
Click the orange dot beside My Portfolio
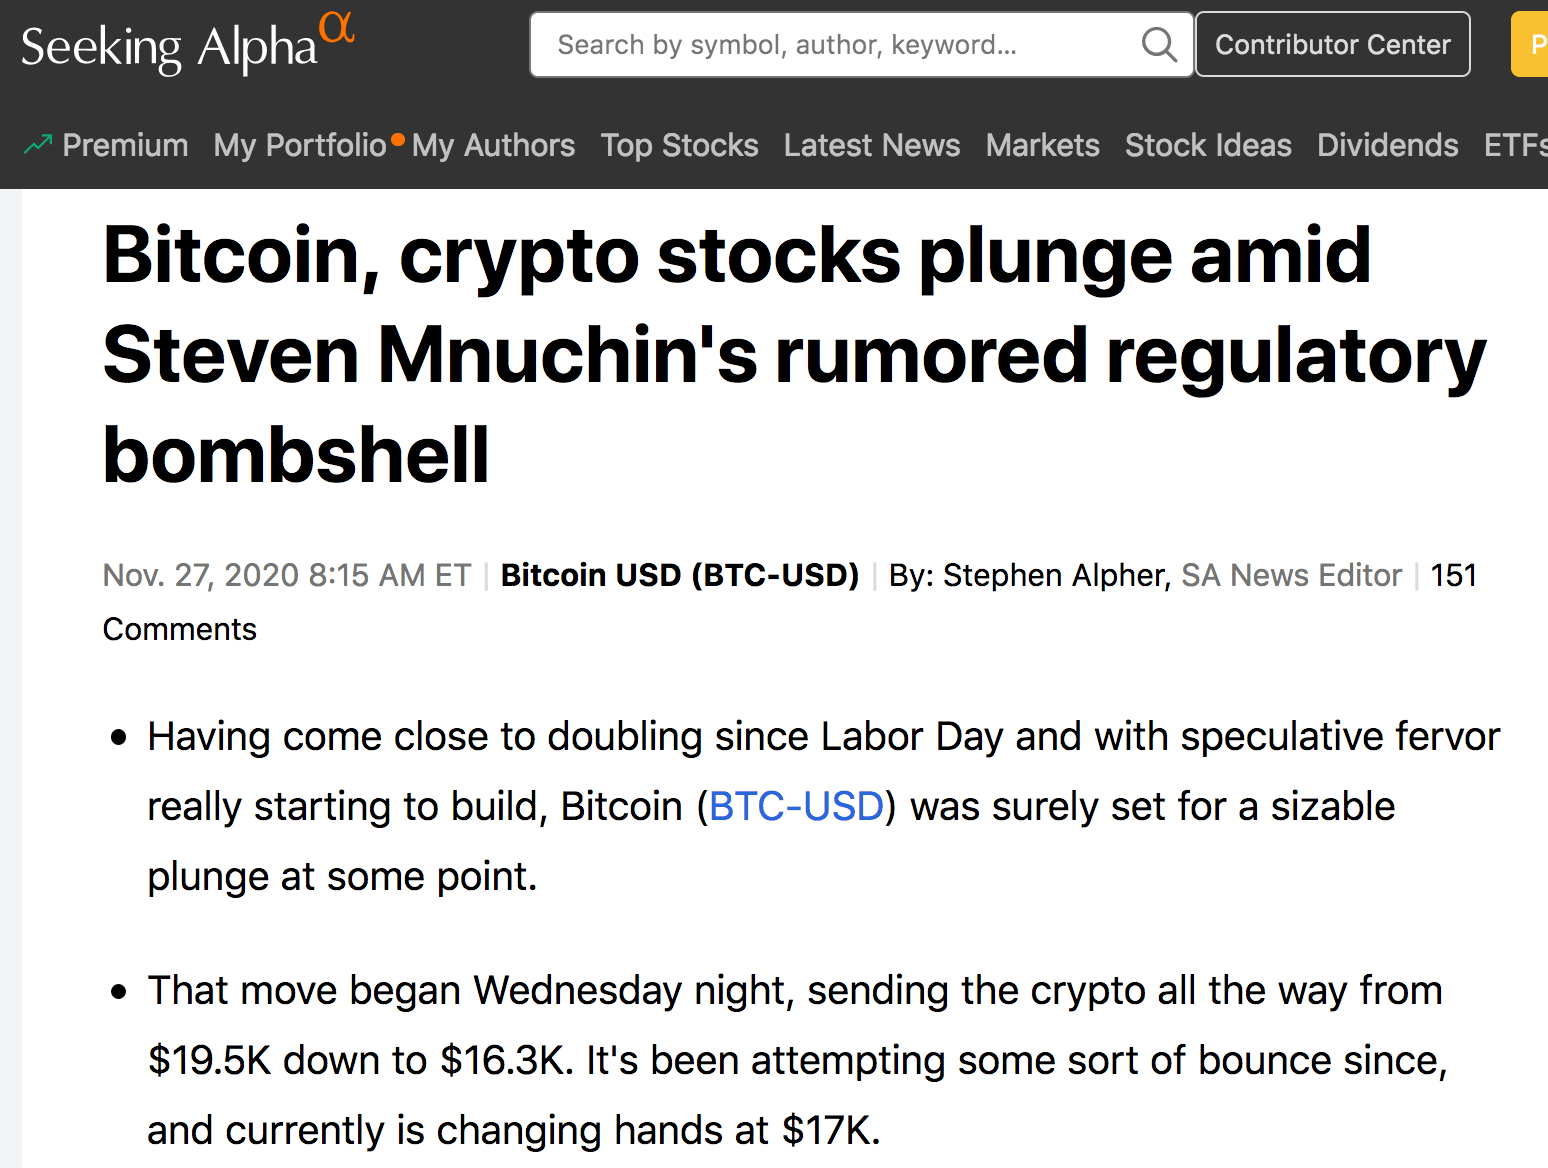[398, 140]
